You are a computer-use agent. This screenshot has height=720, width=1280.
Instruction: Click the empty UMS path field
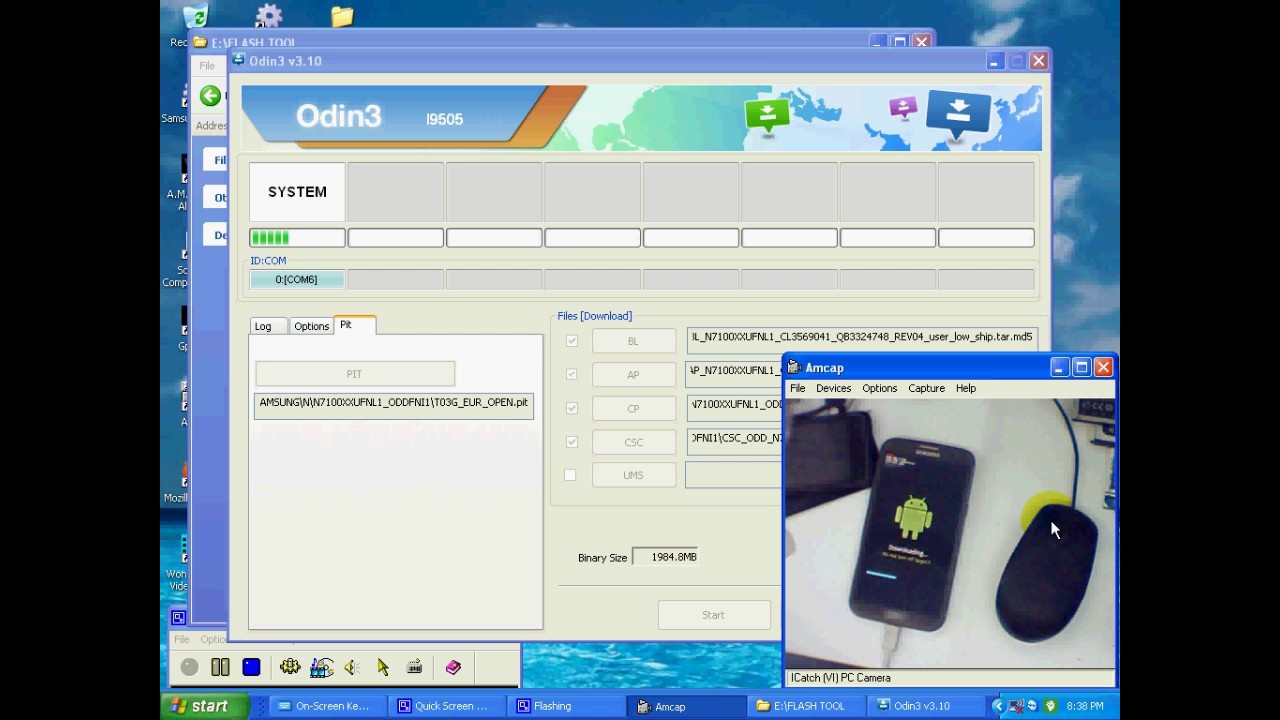pyautogui.click(x=733, y=475)
